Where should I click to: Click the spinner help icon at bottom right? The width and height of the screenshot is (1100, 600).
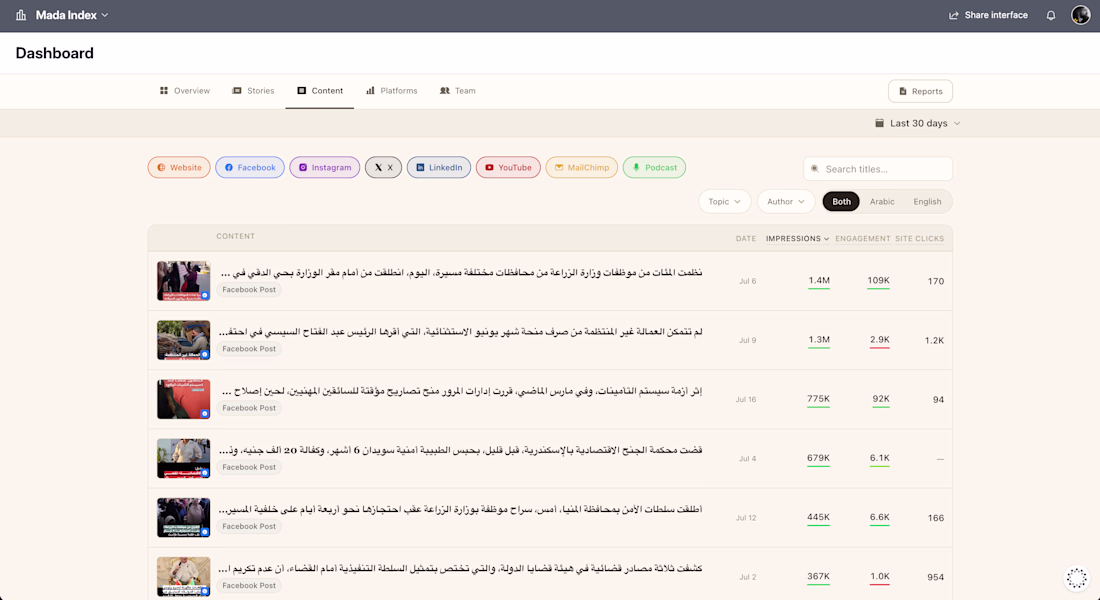tap(1076, 578)
